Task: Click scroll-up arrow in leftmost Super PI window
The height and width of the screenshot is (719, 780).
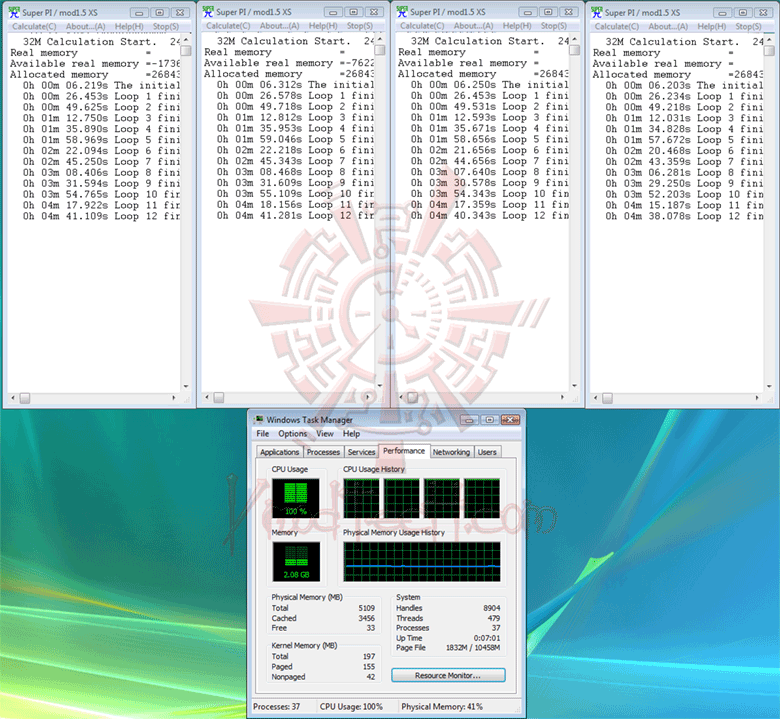Action: (186, 39)
